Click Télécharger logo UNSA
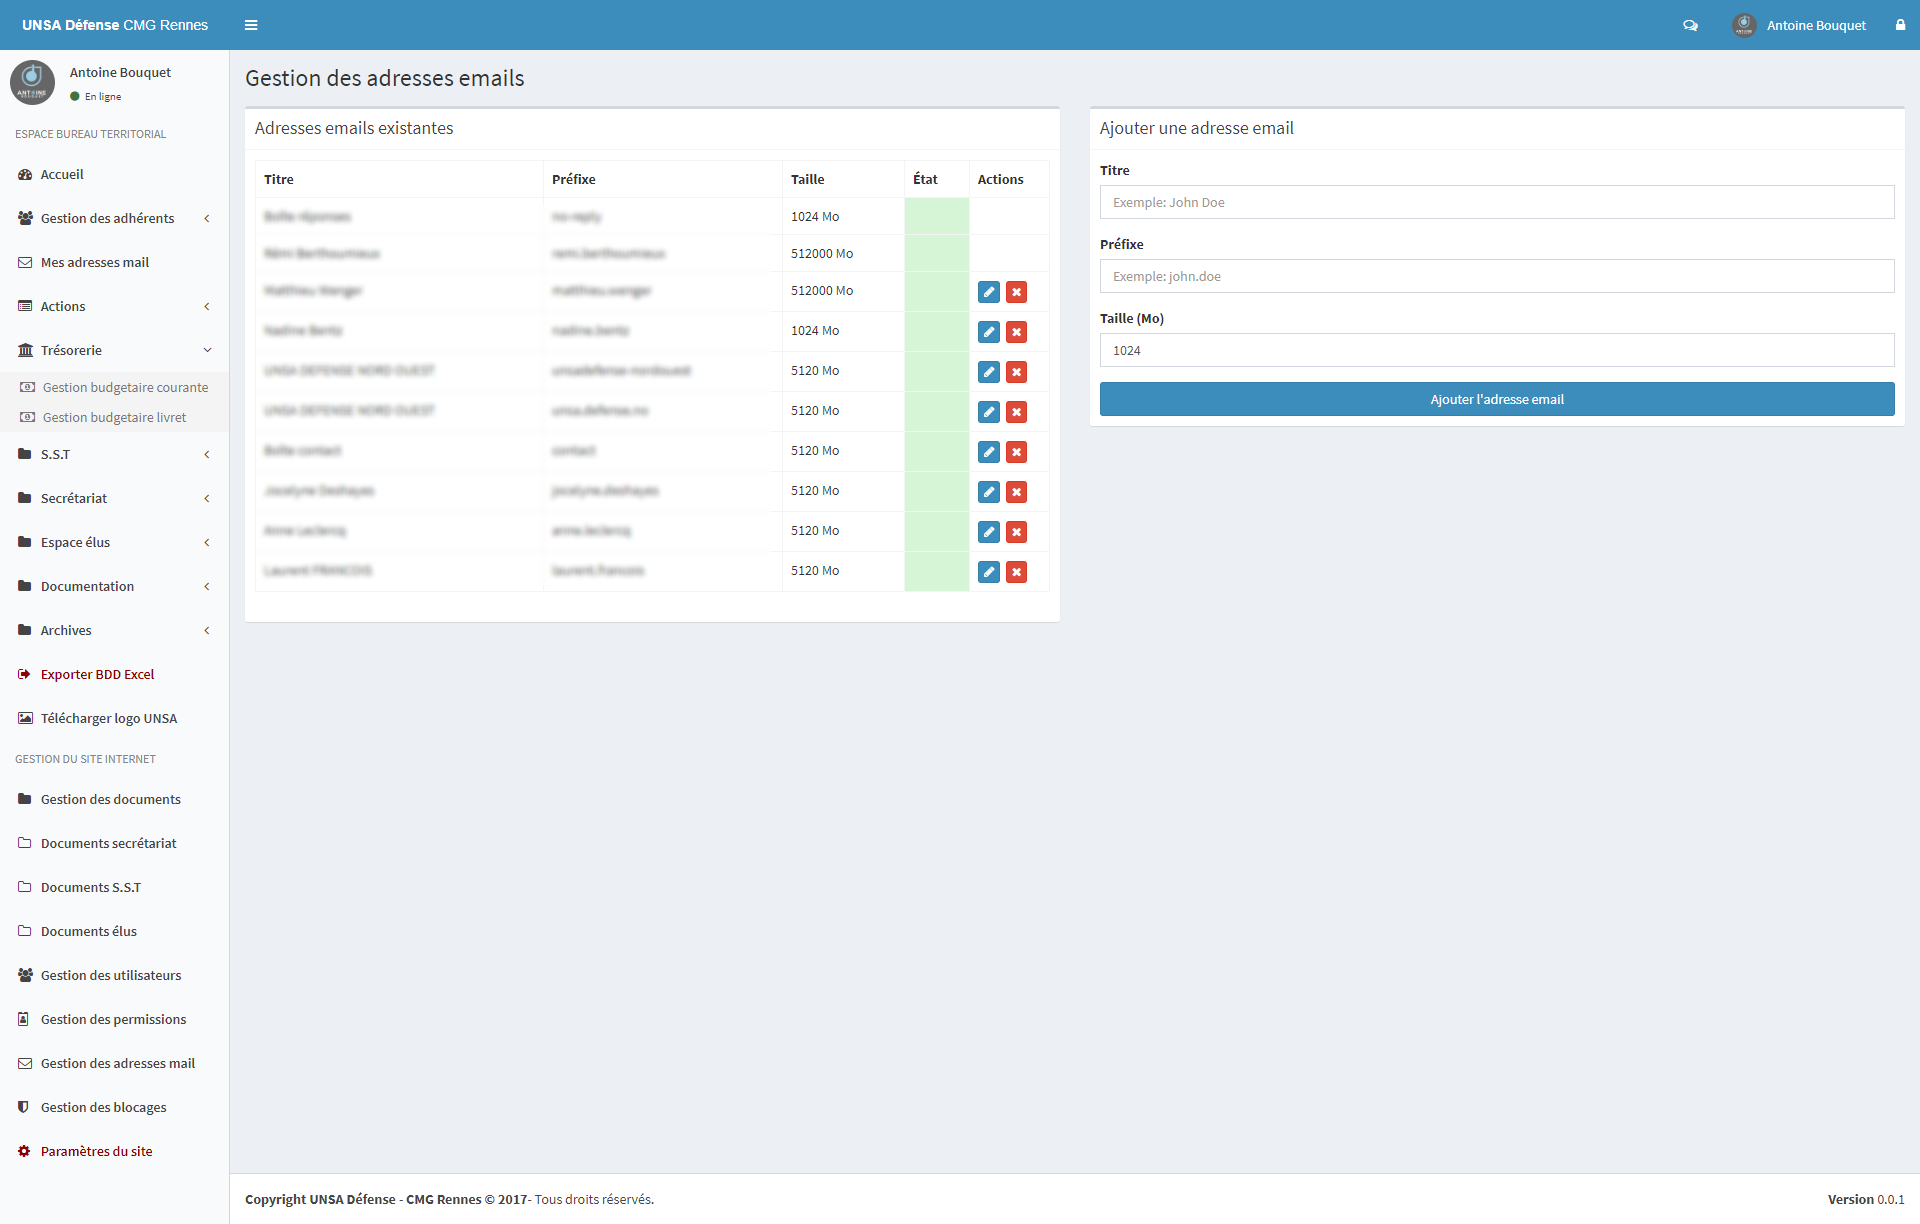 (114, 718)
